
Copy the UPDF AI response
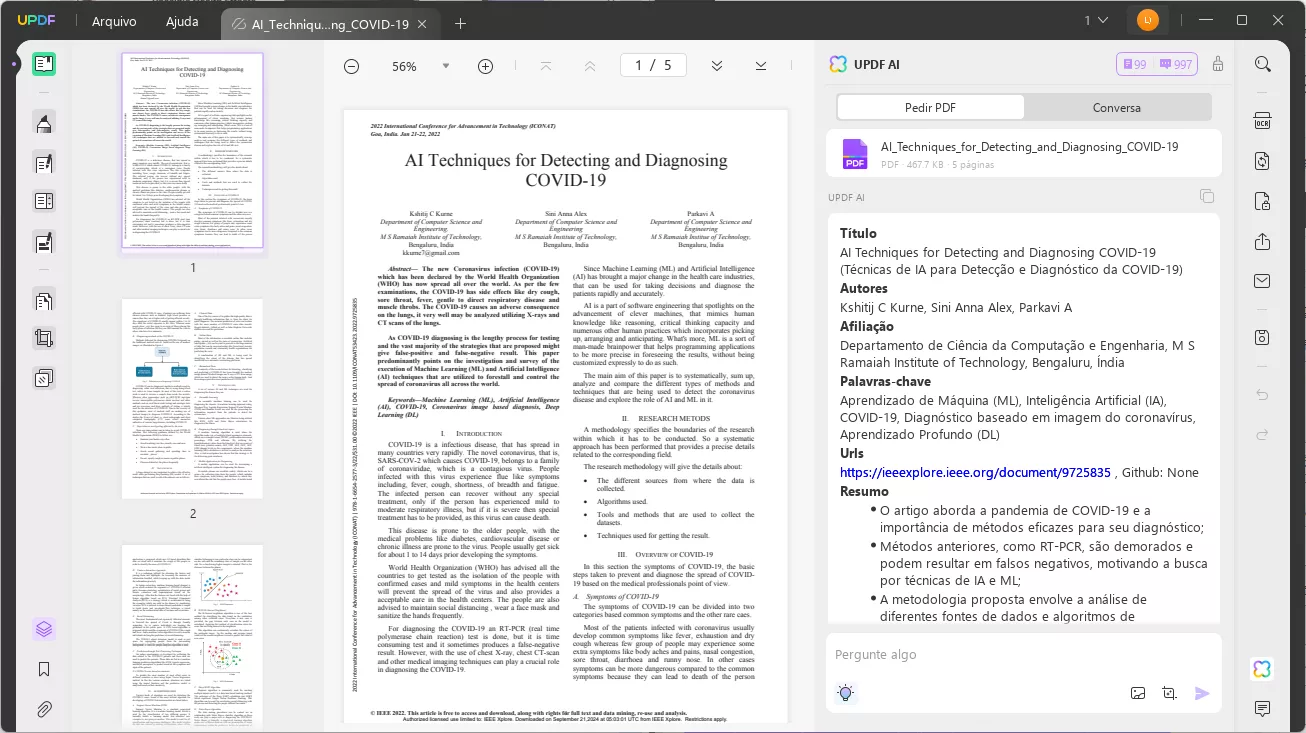click(1207, 197)
